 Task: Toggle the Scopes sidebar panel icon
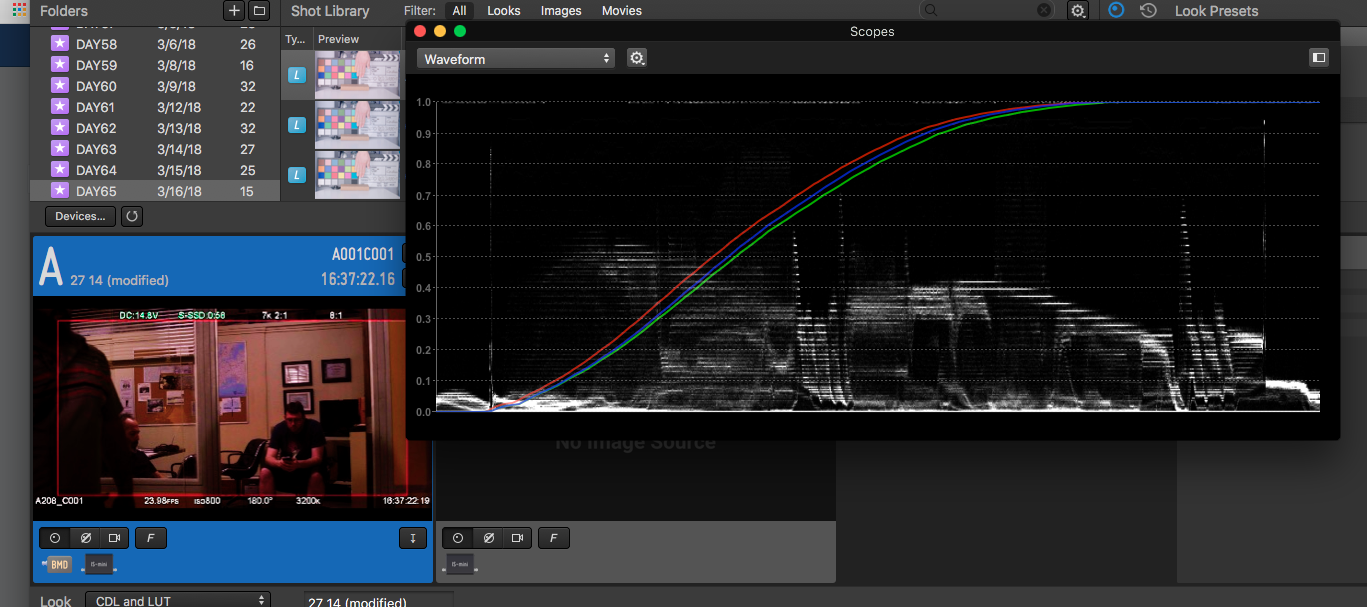pos(1319,58)
